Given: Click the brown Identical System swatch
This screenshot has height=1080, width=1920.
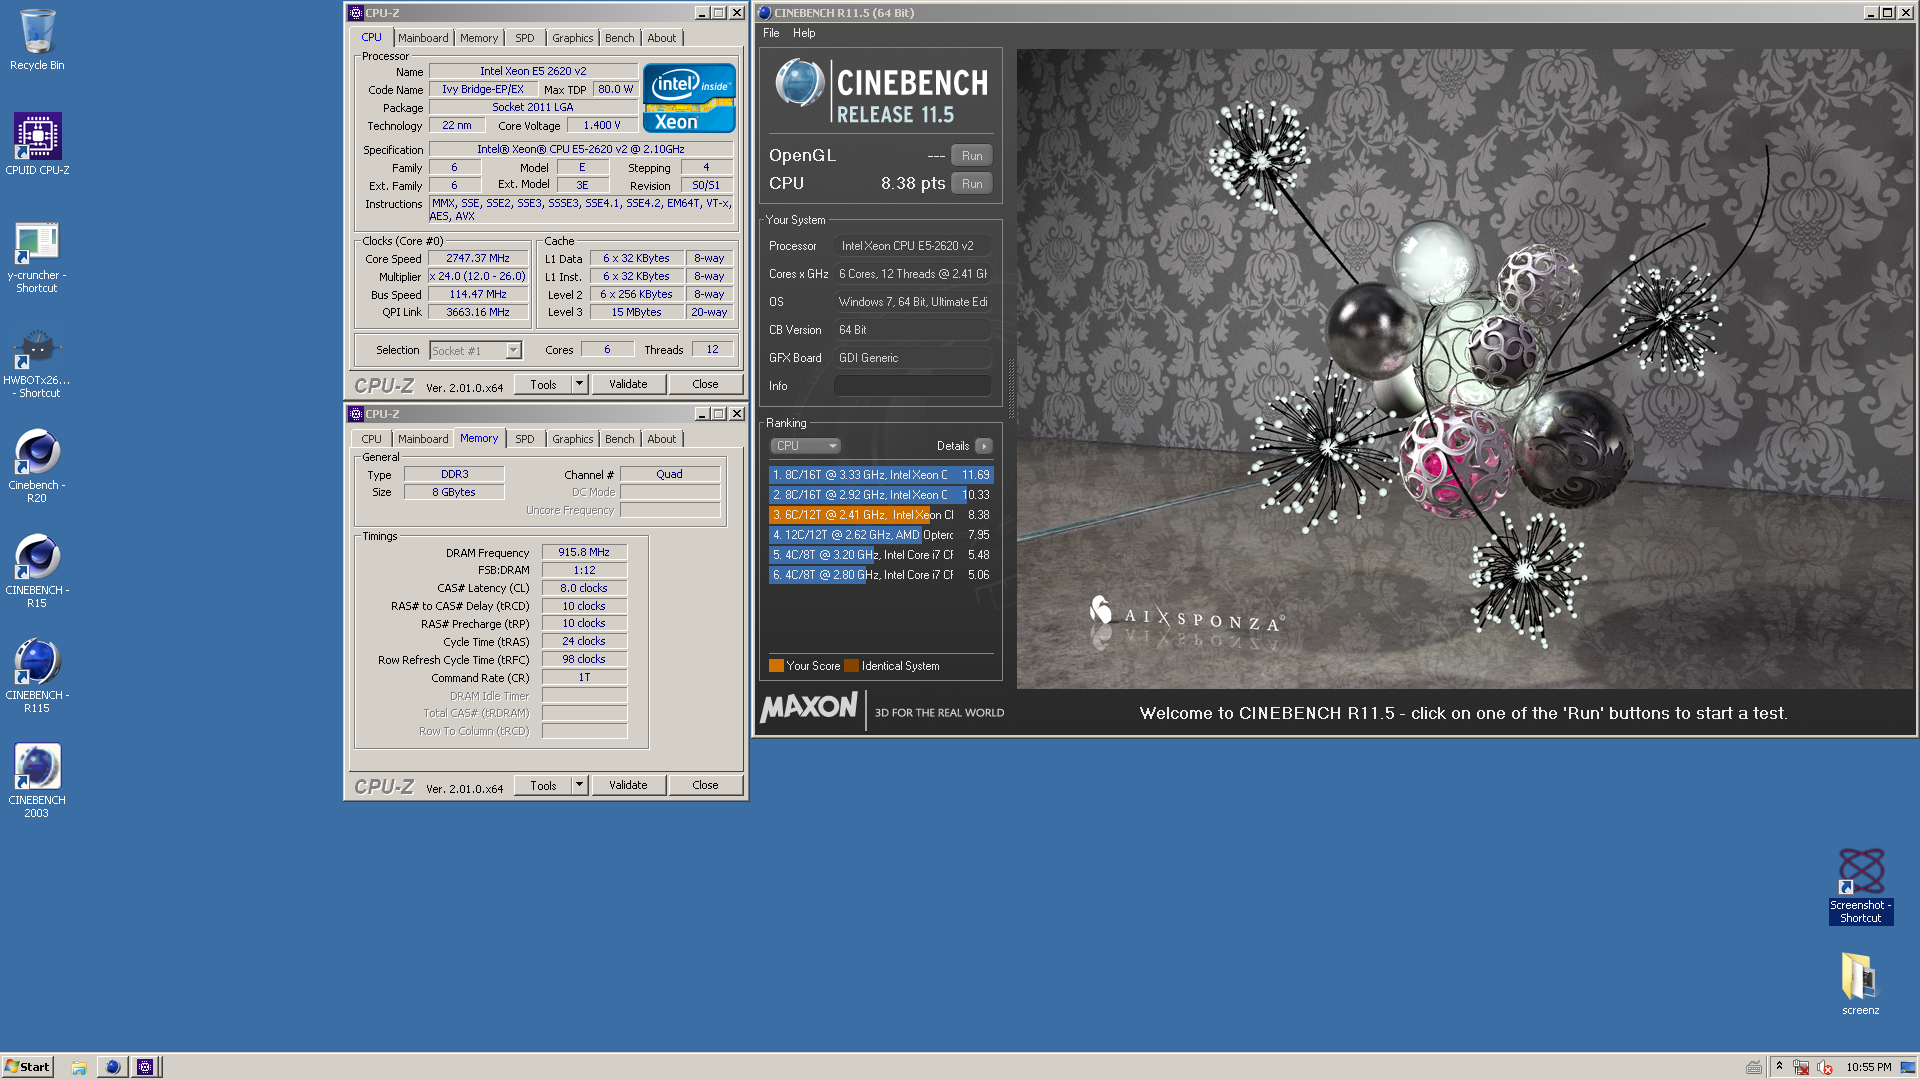Looking at the screenshot, I should 851,666.
